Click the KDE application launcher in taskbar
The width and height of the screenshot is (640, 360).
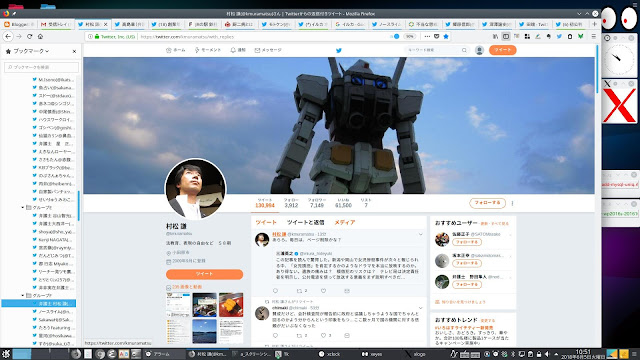[6, 354]
